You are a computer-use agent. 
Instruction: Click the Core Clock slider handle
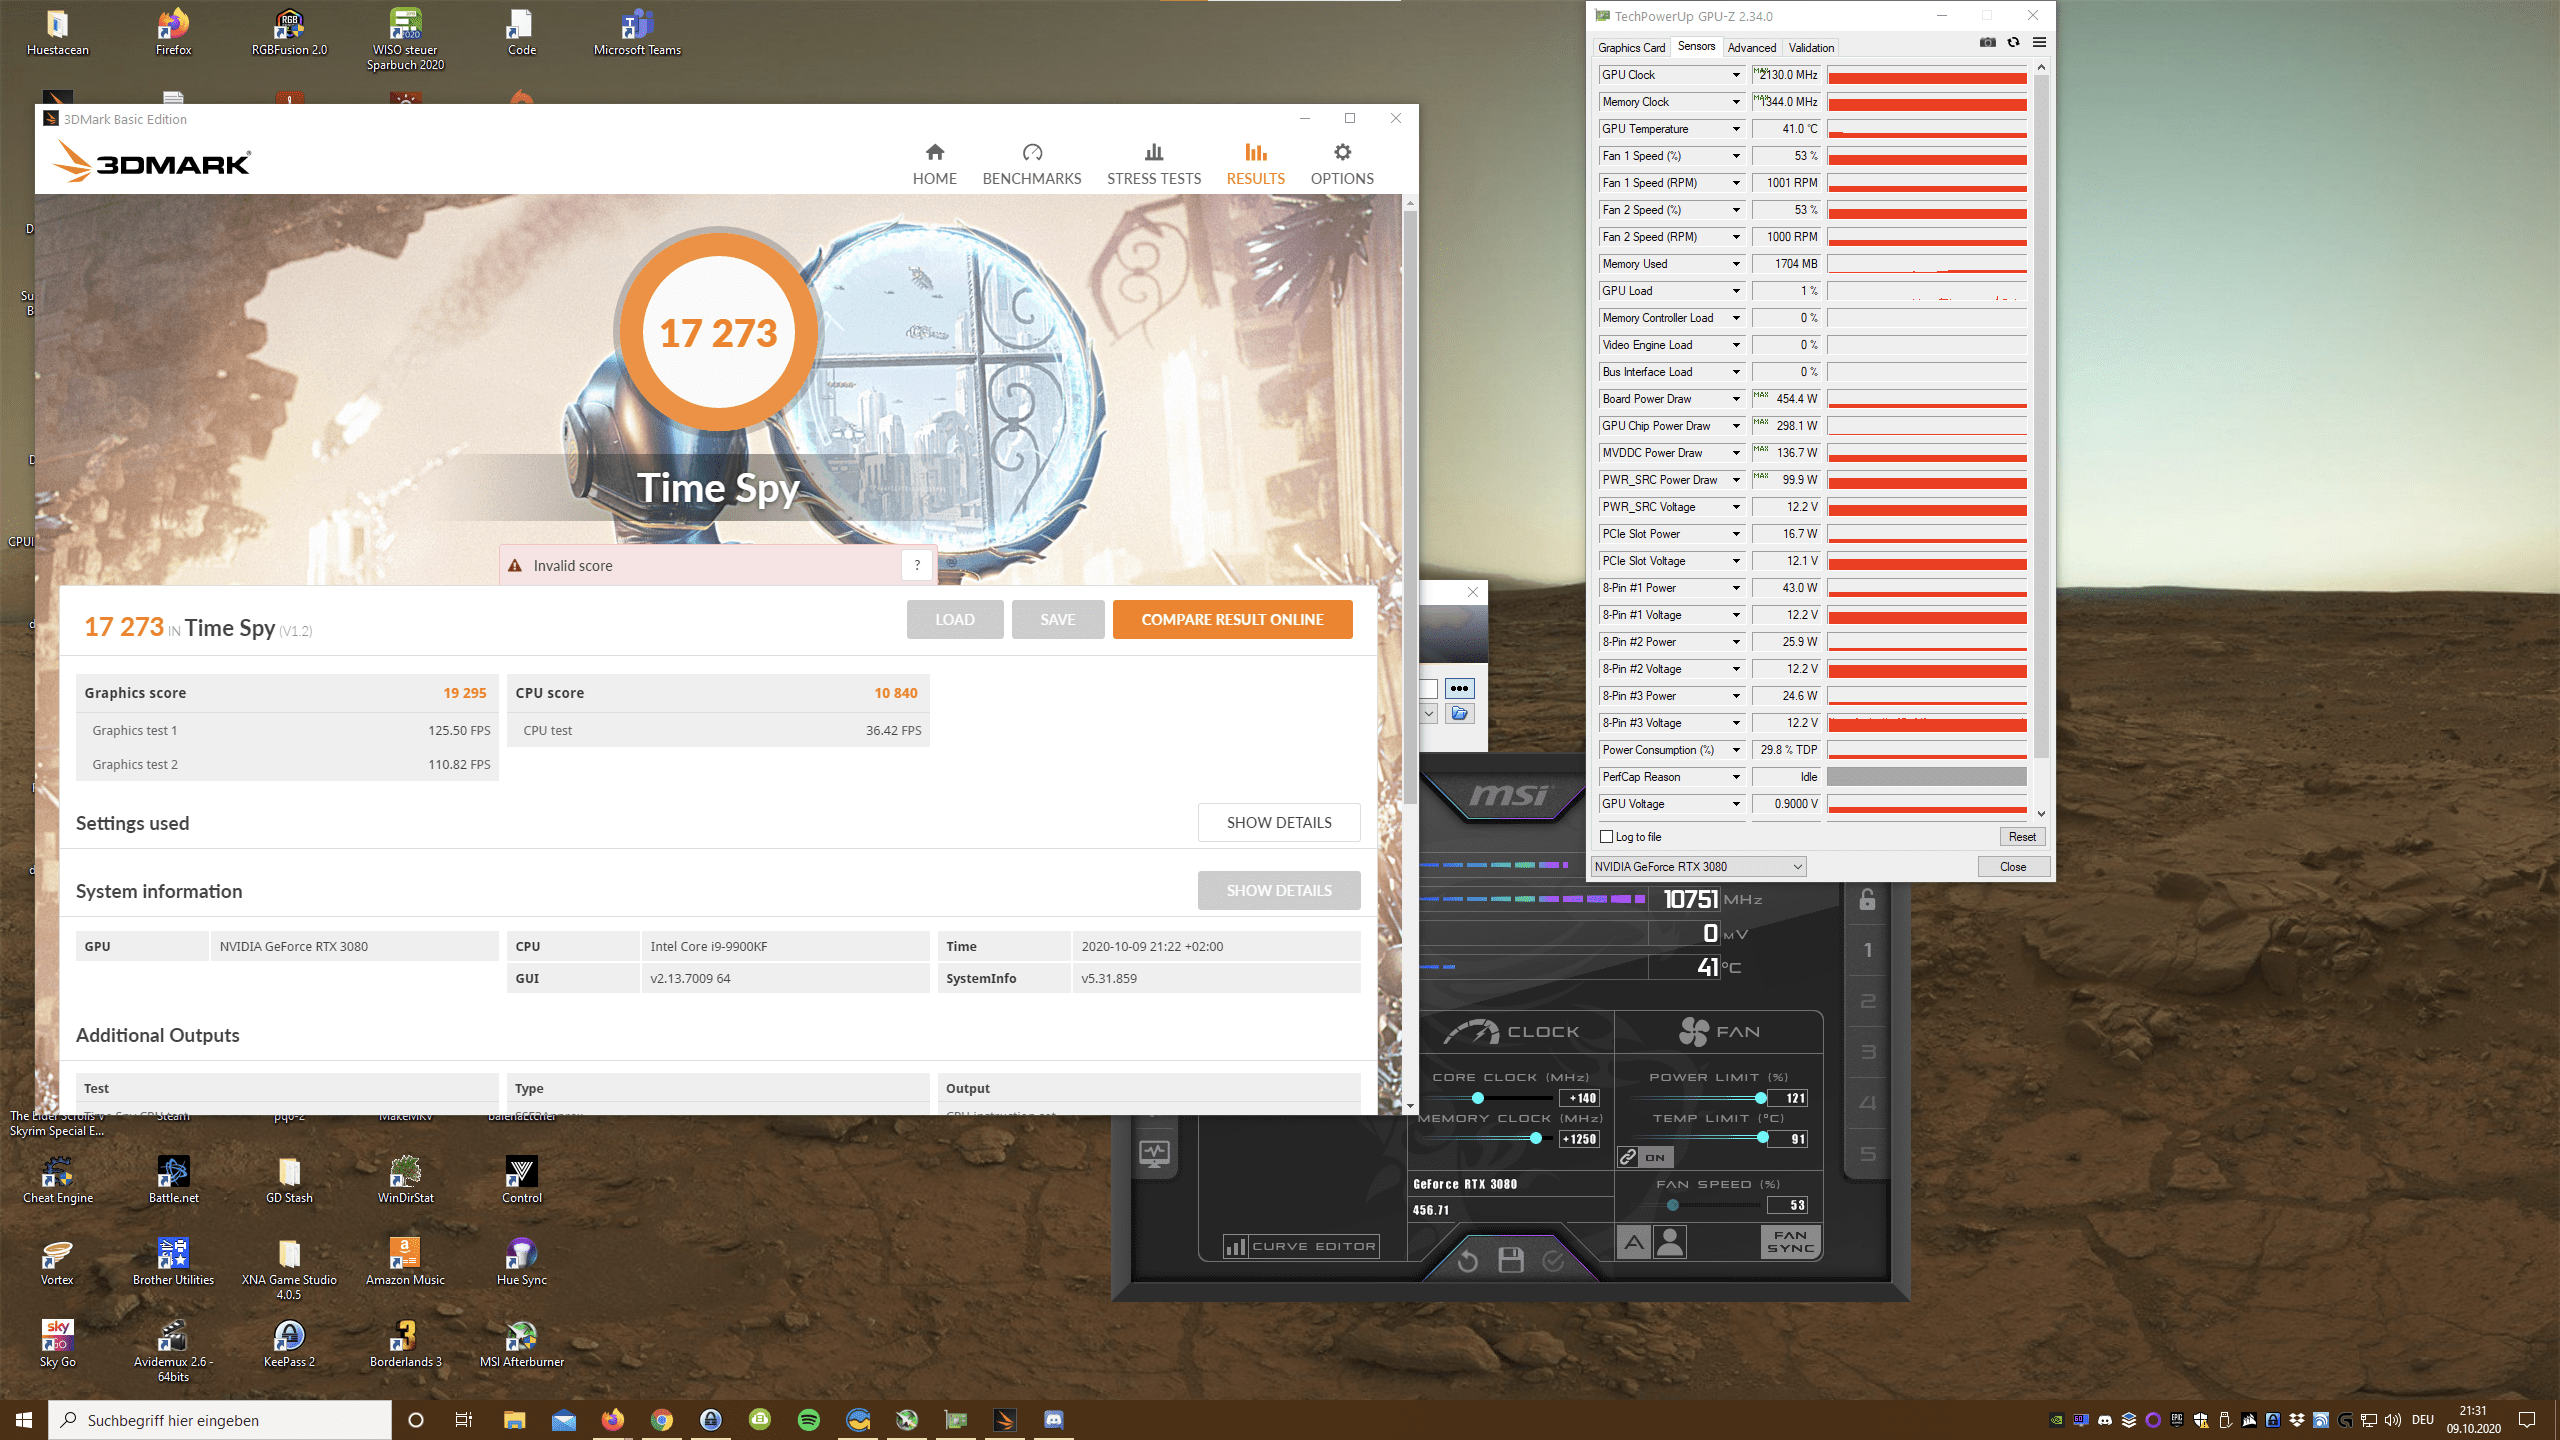tap(1477, 1098)
